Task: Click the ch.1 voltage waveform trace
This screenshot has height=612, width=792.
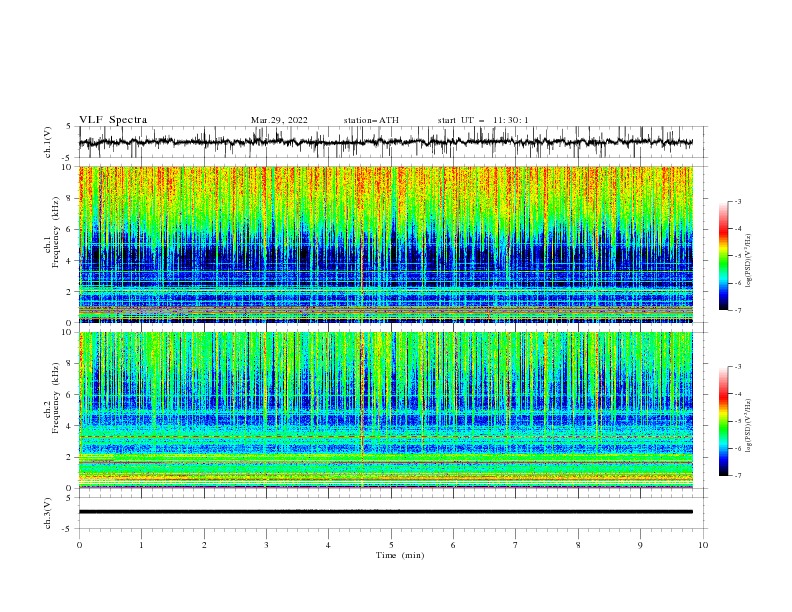Action: pos(385,142)
